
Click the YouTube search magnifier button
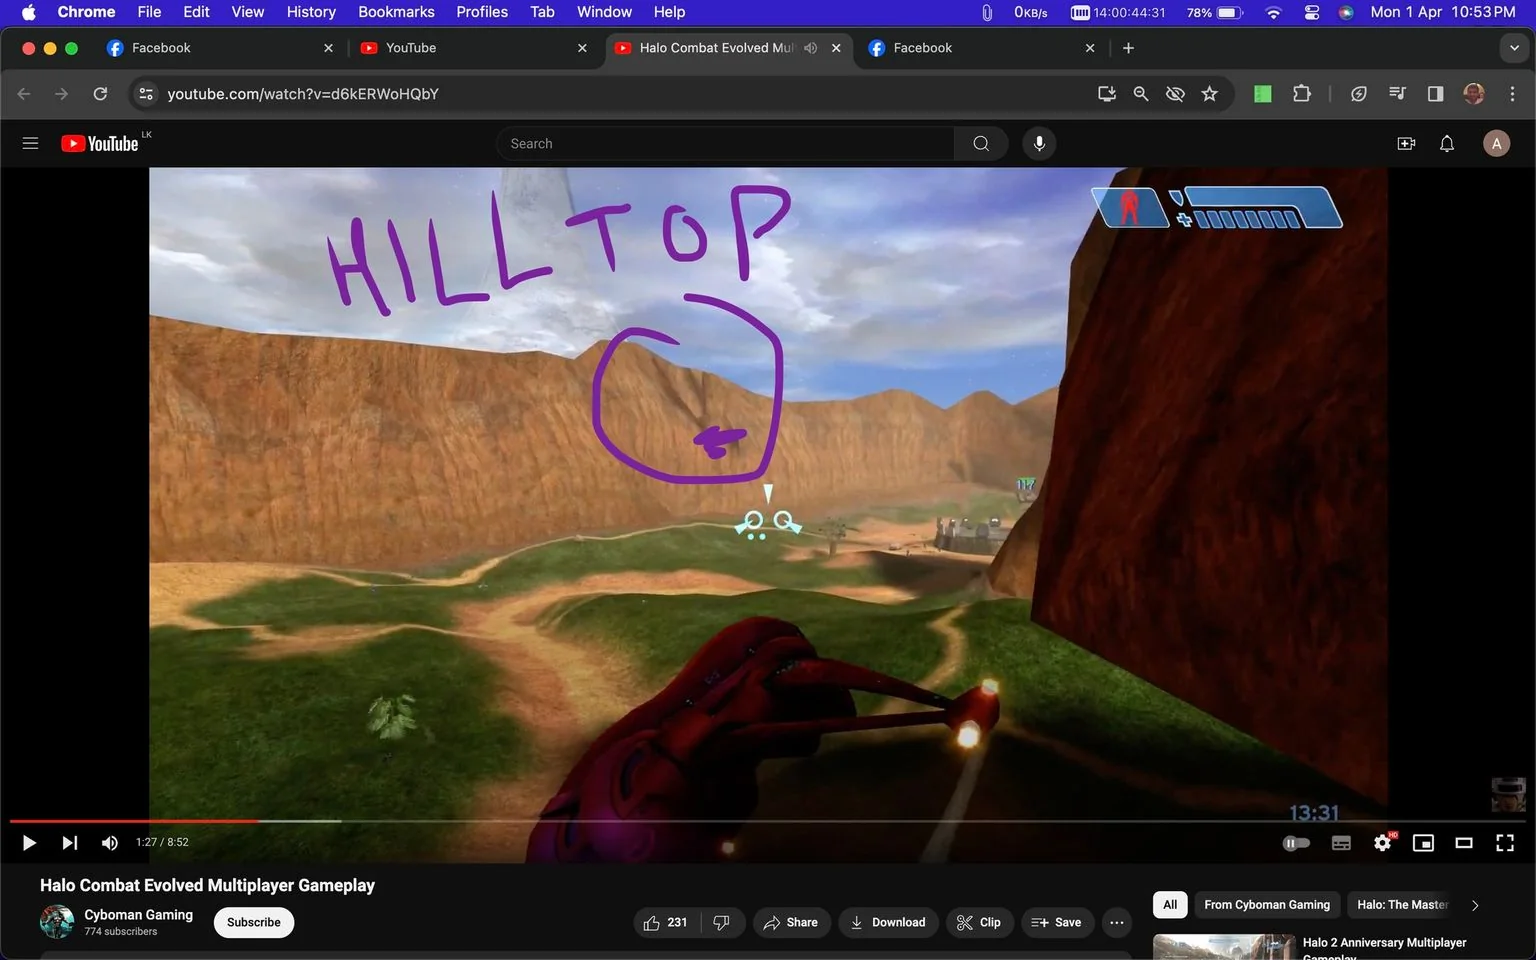point(981,143)
